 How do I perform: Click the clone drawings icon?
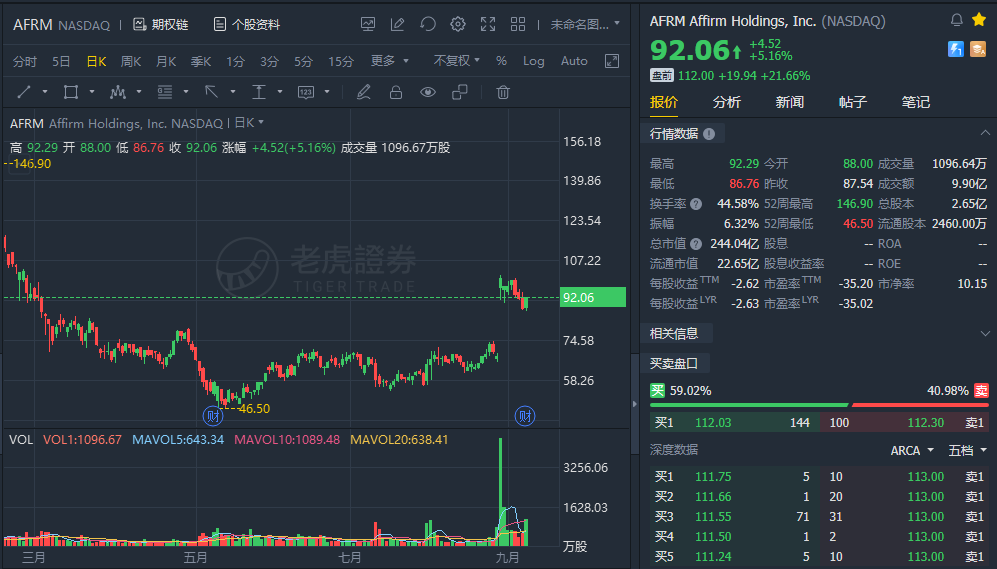(460, 92)
